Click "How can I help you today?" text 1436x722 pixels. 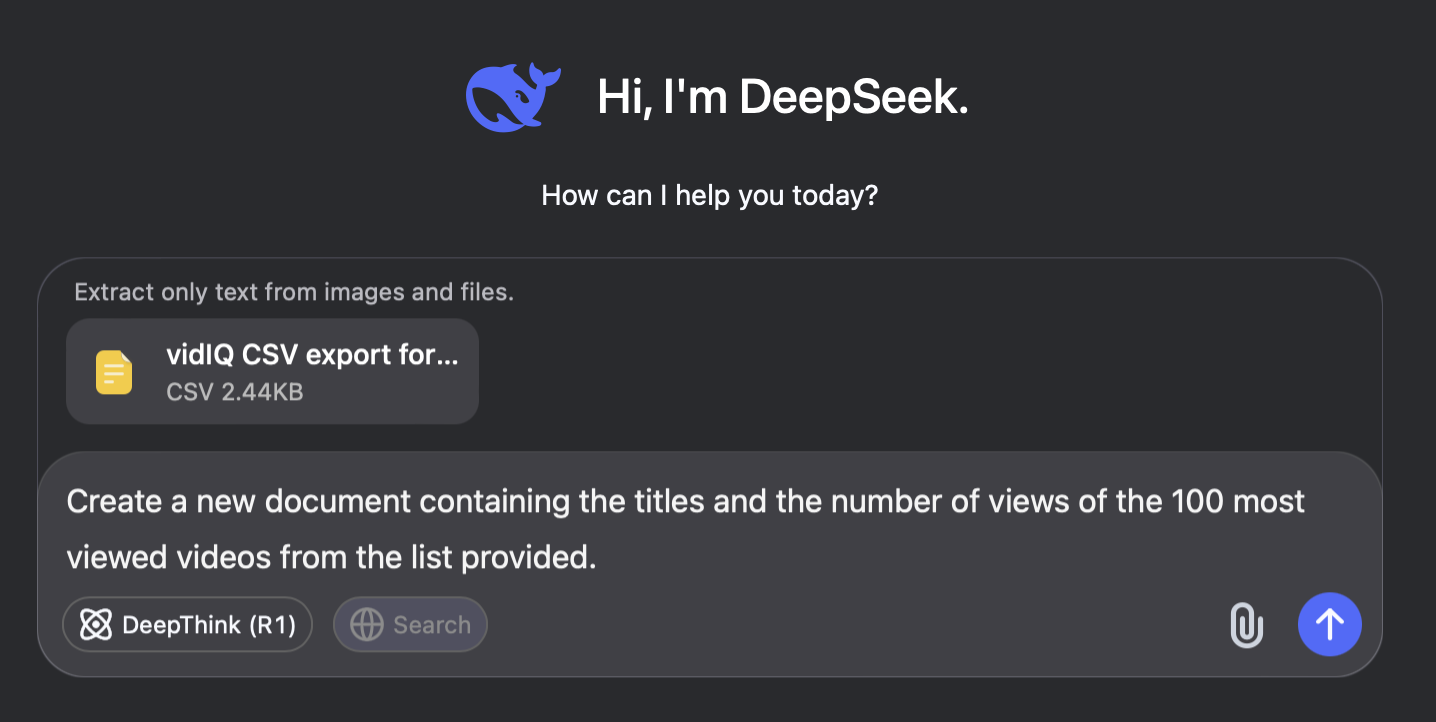pyautogui.click(x=710, y=195)
